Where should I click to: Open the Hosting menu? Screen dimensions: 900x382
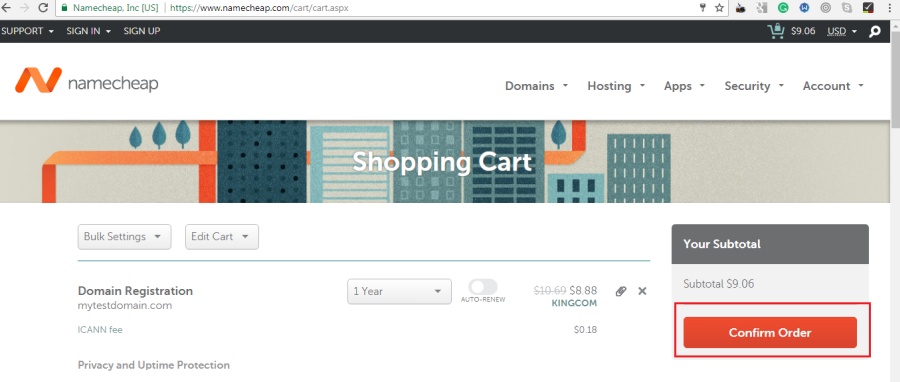point(616,86)
